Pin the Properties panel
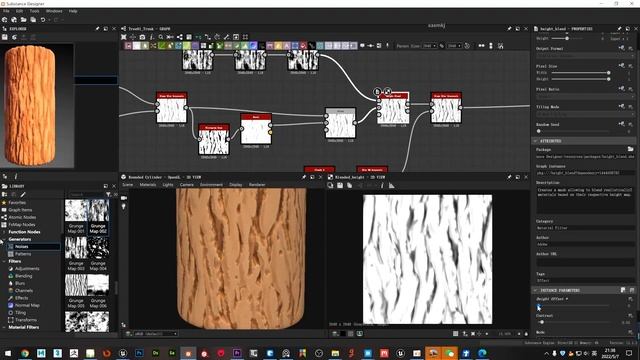 (619, 29)
